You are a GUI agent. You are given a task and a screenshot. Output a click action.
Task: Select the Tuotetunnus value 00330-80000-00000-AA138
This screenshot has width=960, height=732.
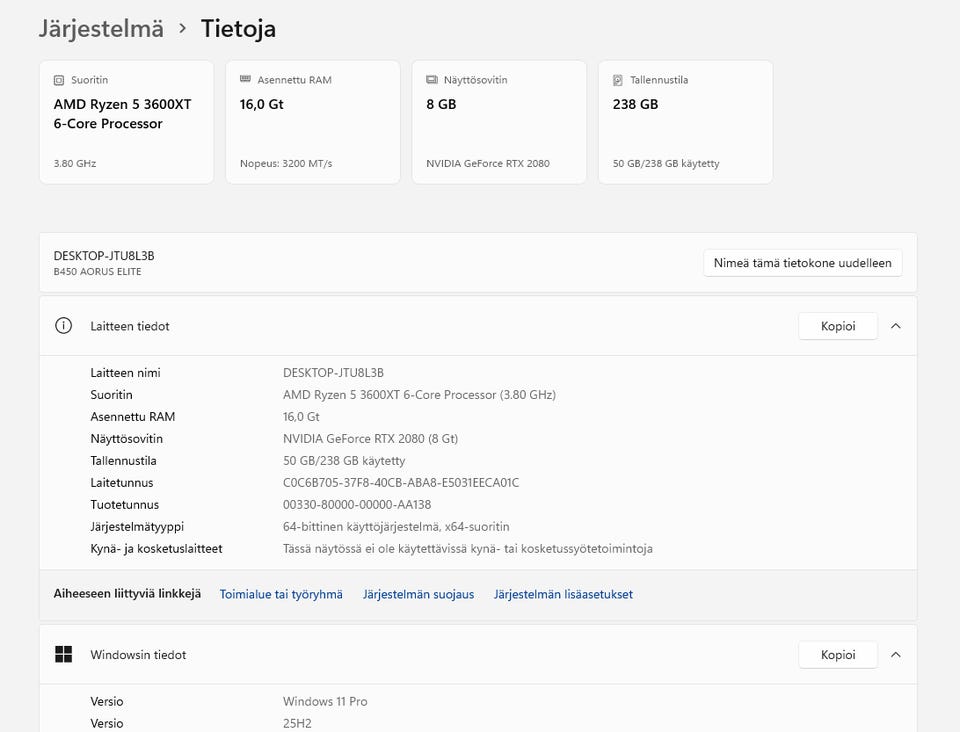tap(357, 504)
